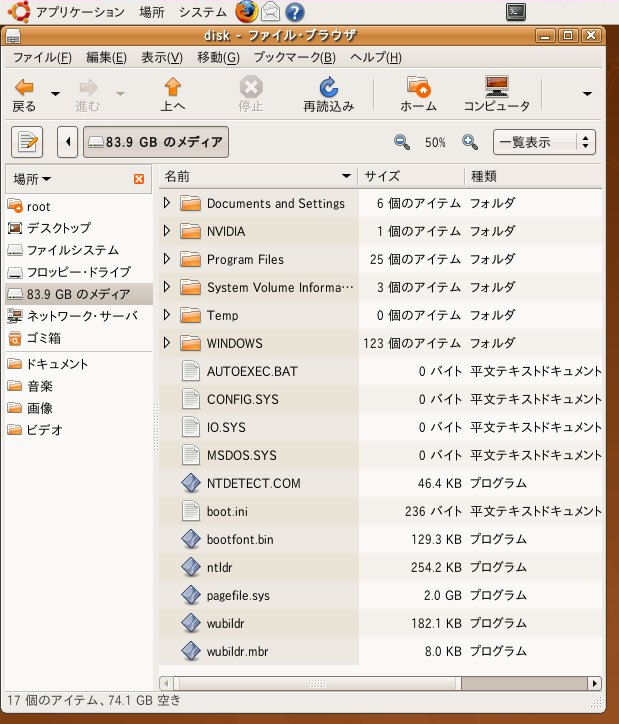Image resolution: width=619 pixels, height=724 pixels.
Task: Select ファイルシステム in the sidebar
Action: pos(78,250)
